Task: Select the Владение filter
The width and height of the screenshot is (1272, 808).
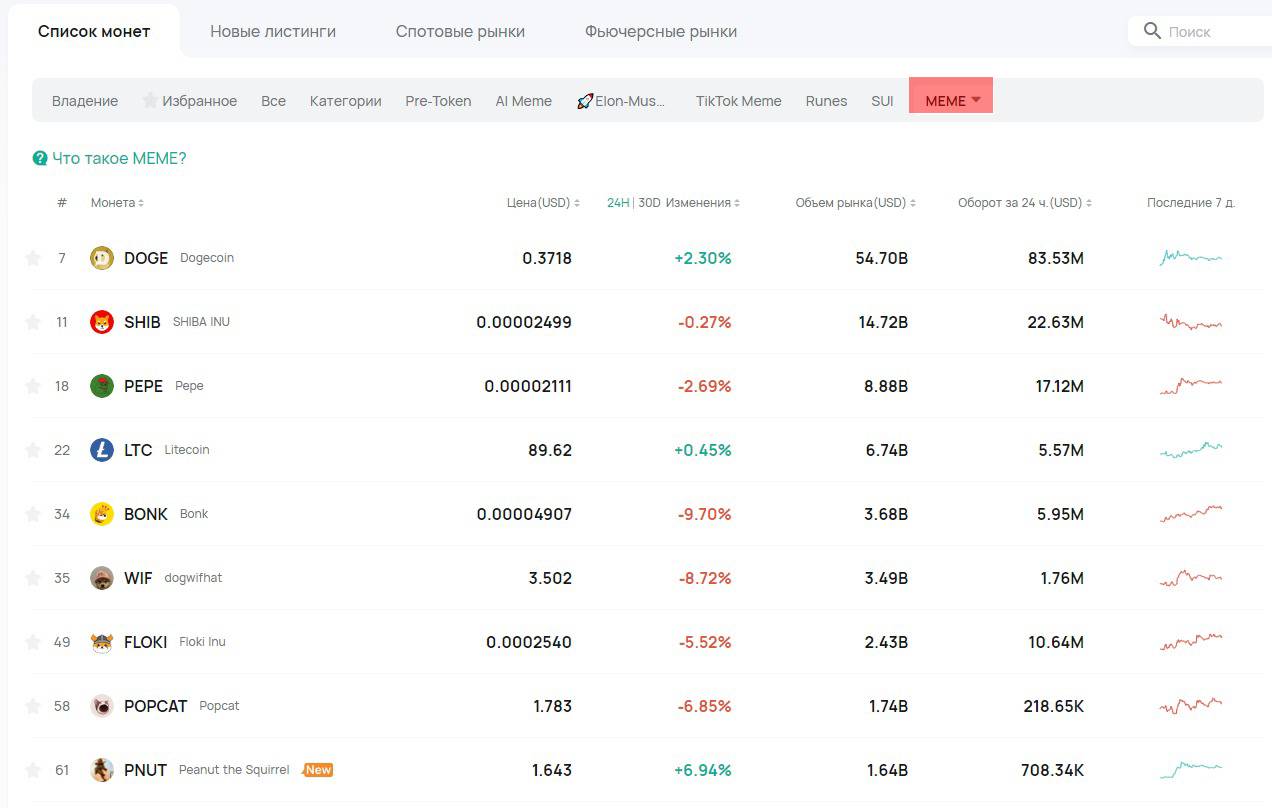Action: (x=85, y=101)
